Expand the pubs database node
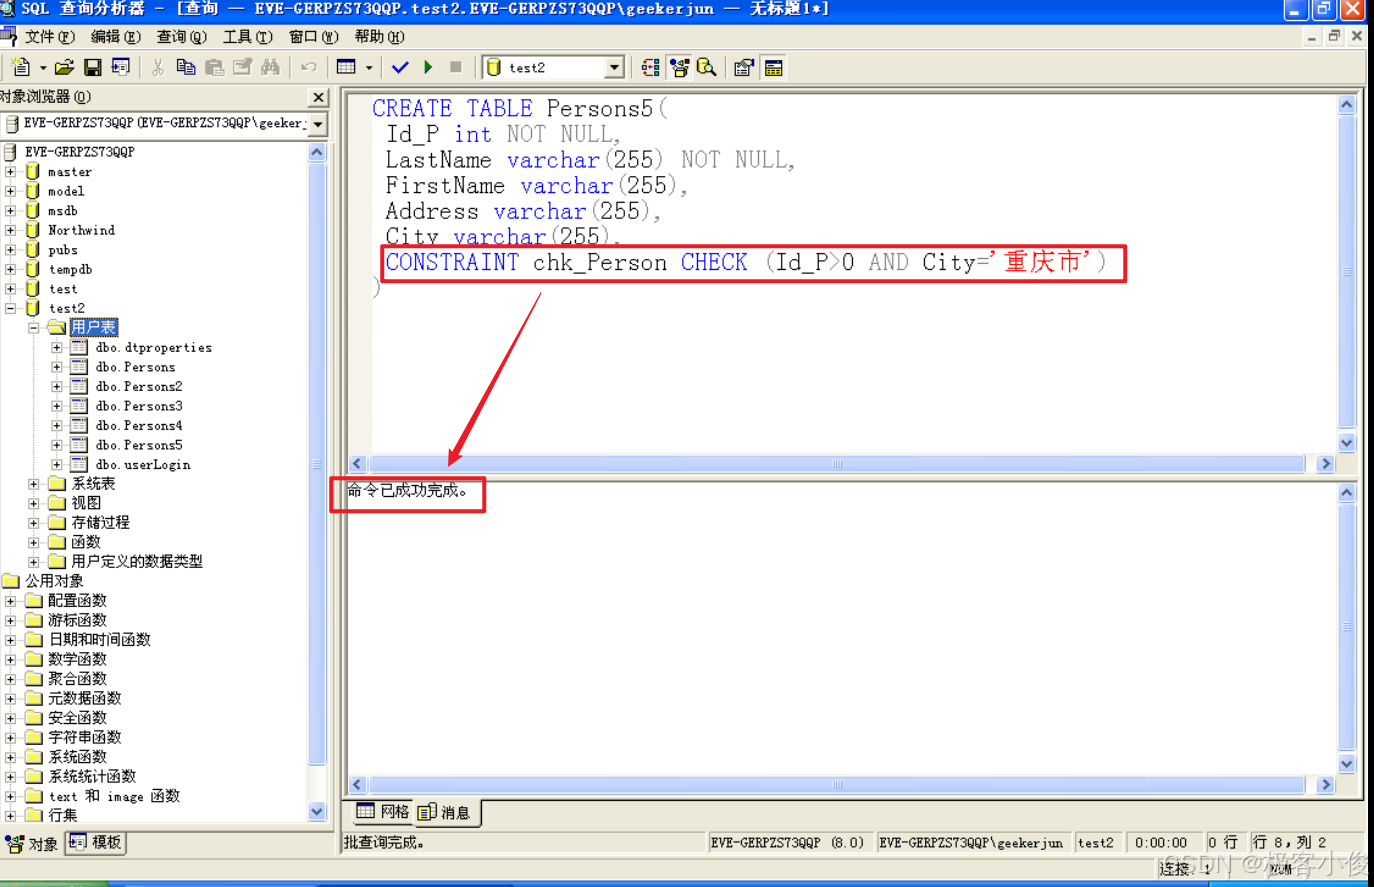1374x887 pixels. coord(10,250)
